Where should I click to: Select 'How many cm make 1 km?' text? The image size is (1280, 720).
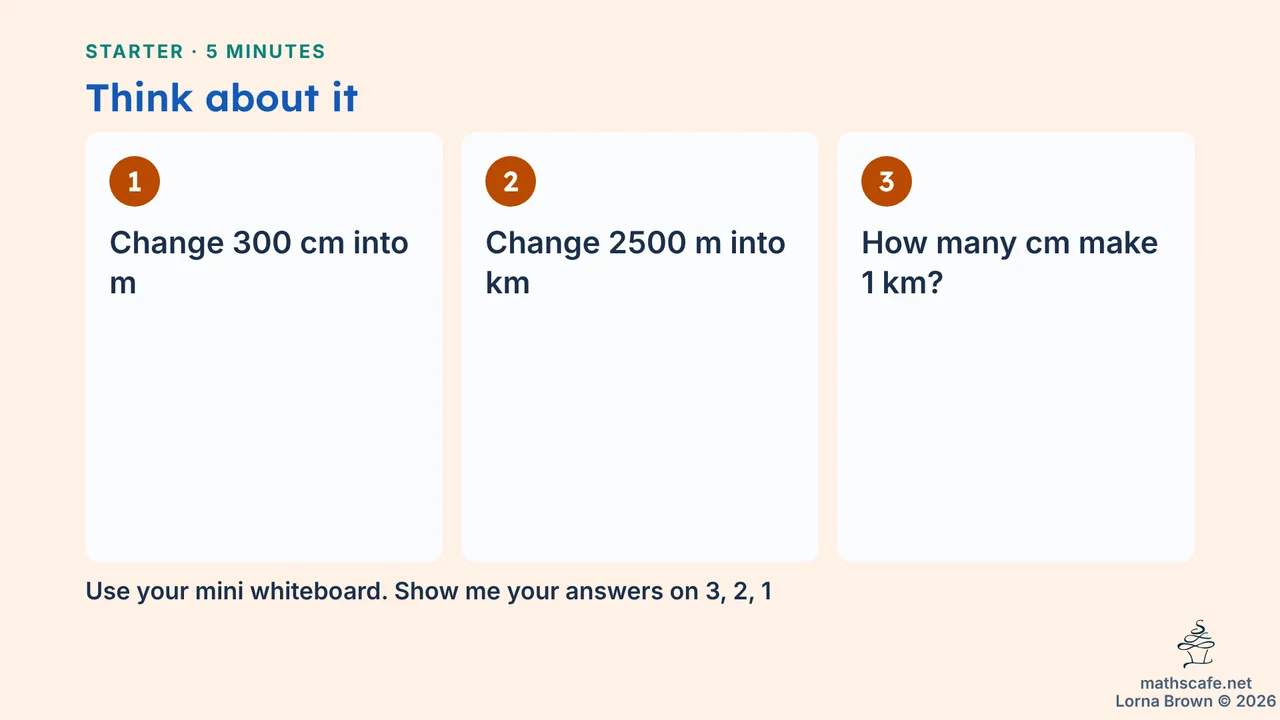tap(1010, 262)
